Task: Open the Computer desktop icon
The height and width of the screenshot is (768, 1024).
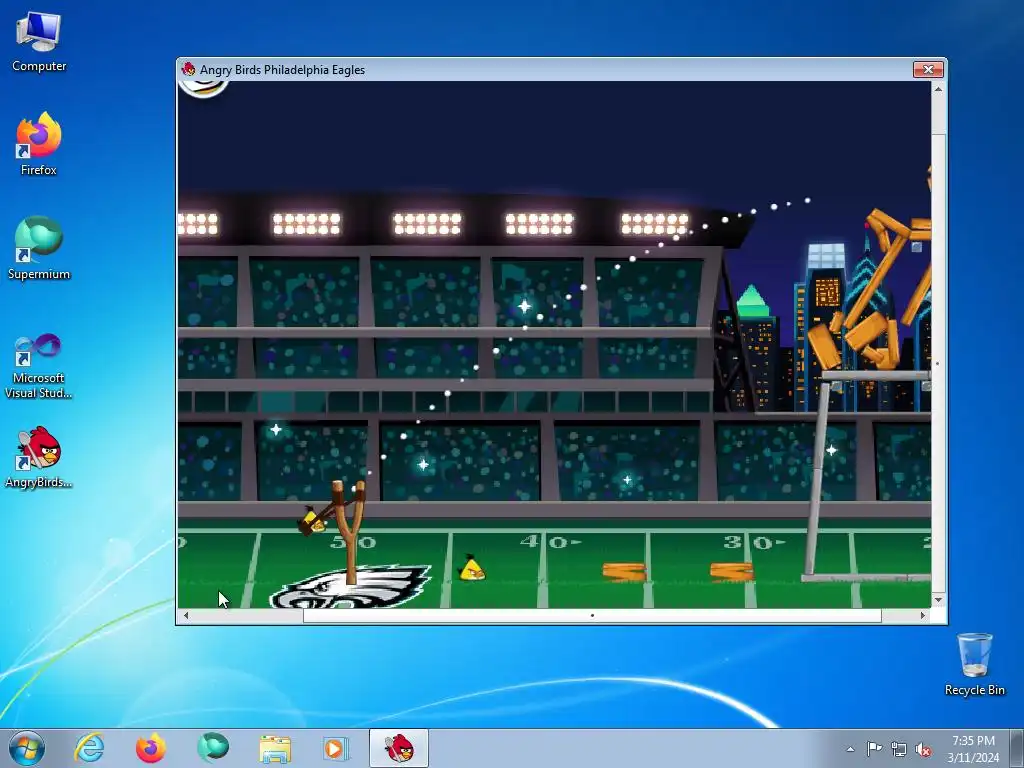Action: (39, 40)
